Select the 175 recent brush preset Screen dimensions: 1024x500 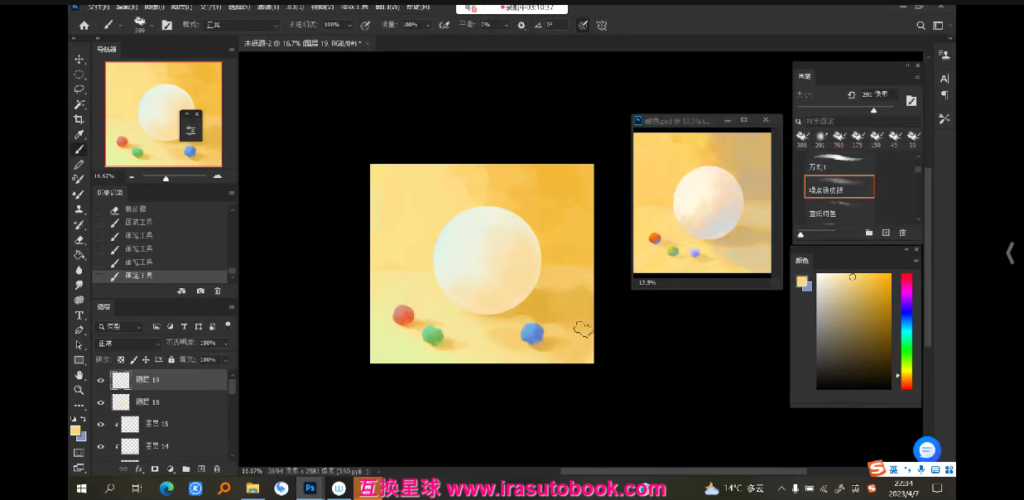[857, 138]
